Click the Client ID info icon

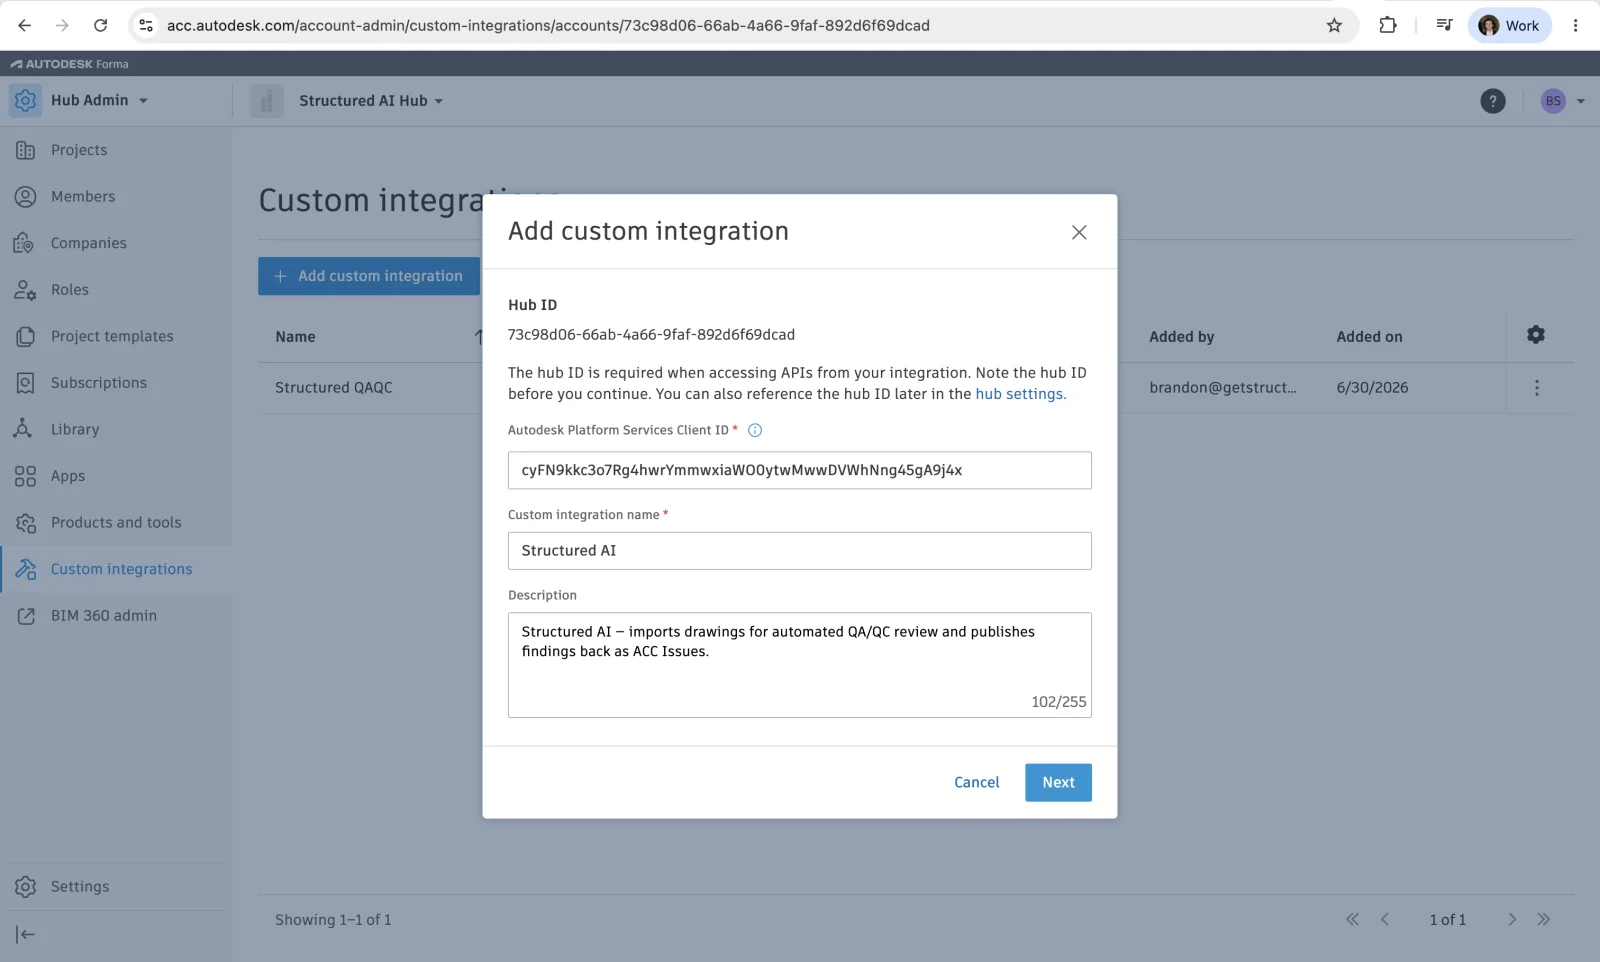tap(755, 431)
